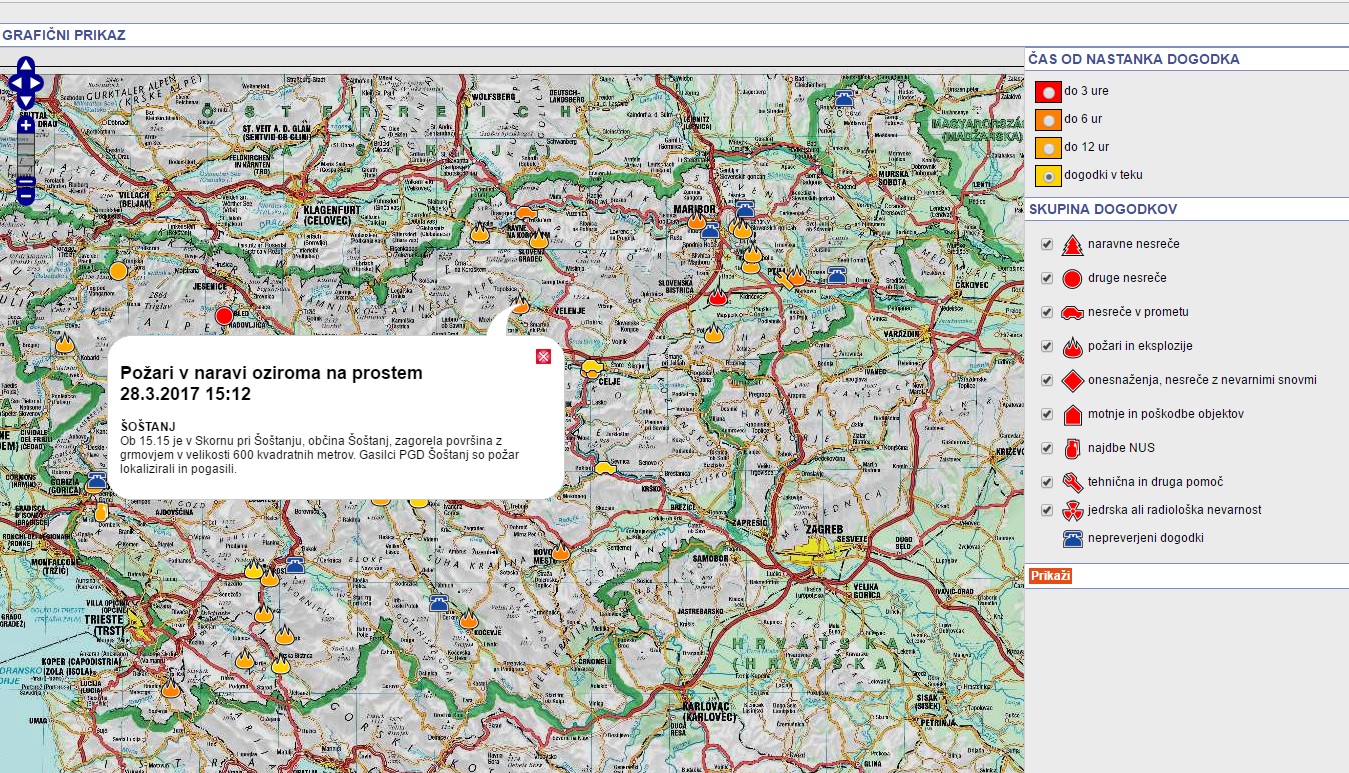Uncheck 'jedrska ali radiološka nevarnost' checkbox
Image resolution: width=1349 pixels, height=773 pixels.
[x=1047, y=510]
